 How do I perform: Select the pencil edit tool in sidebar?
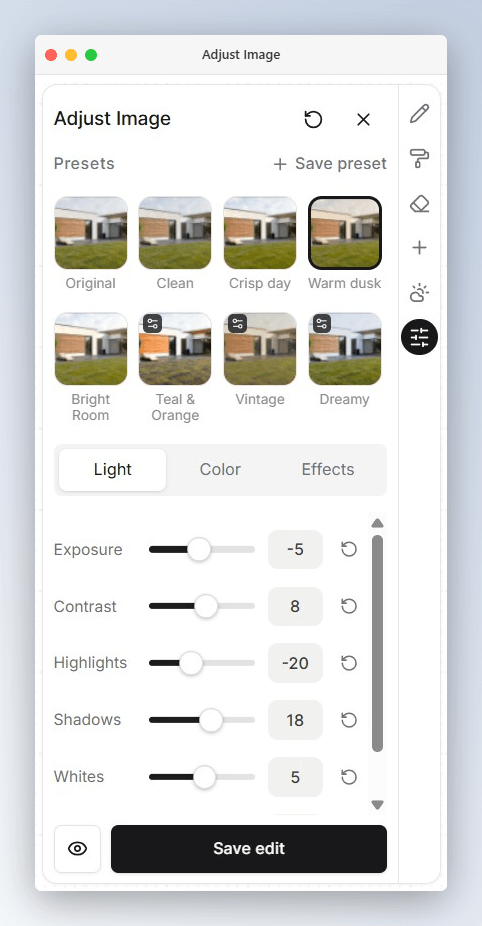point(419,113)
